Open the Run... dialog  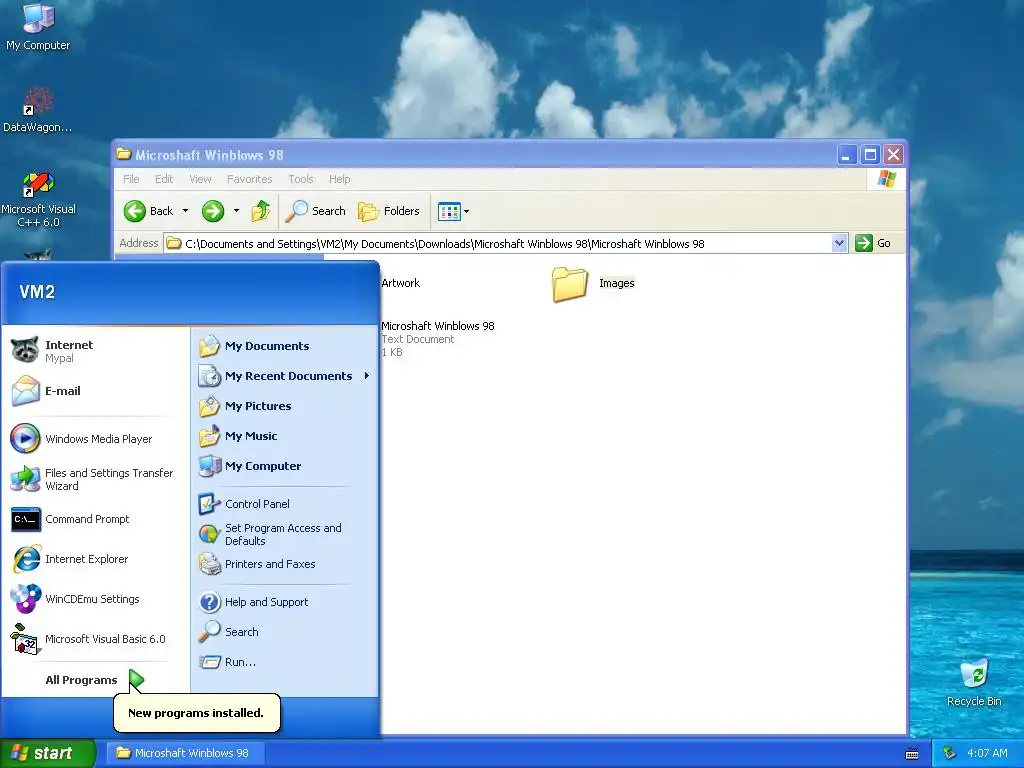[x=285, y=662]
